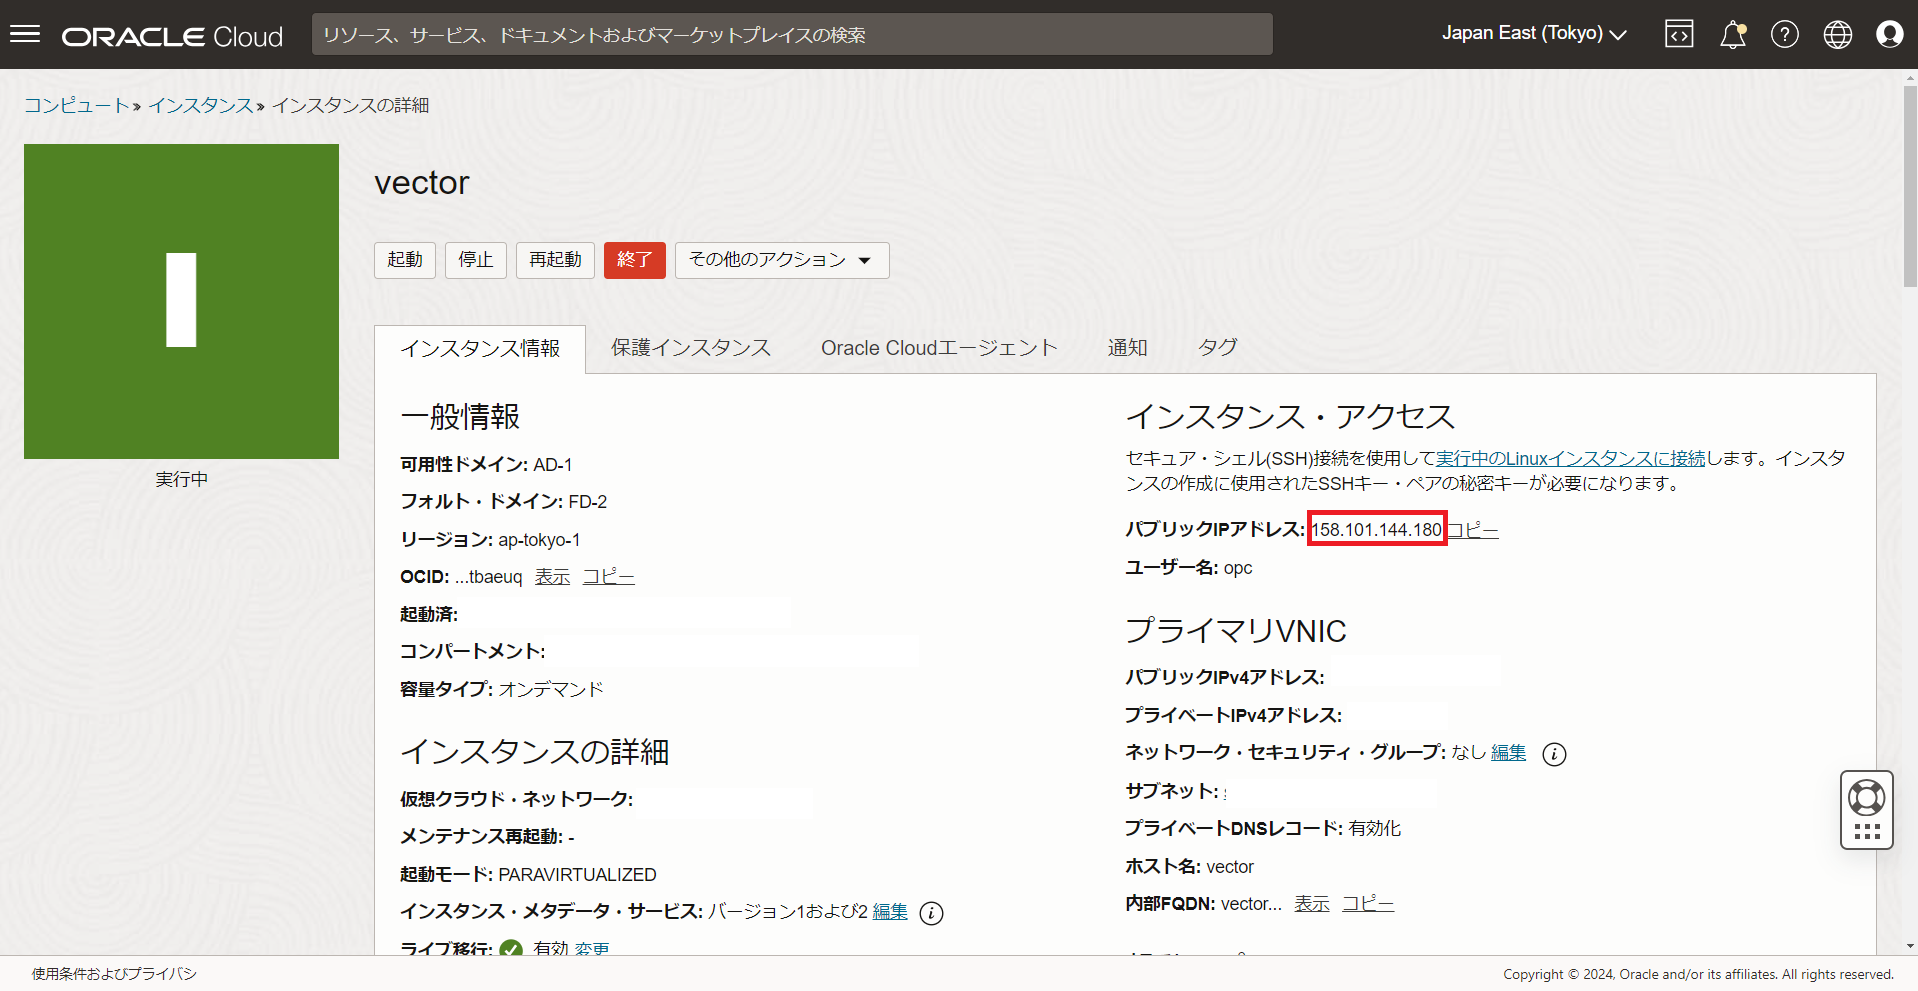Image resolution: width=1918 pixels, height=991 pixels.
Task: Select the タグ tab
Action: tap(1217, 348)
